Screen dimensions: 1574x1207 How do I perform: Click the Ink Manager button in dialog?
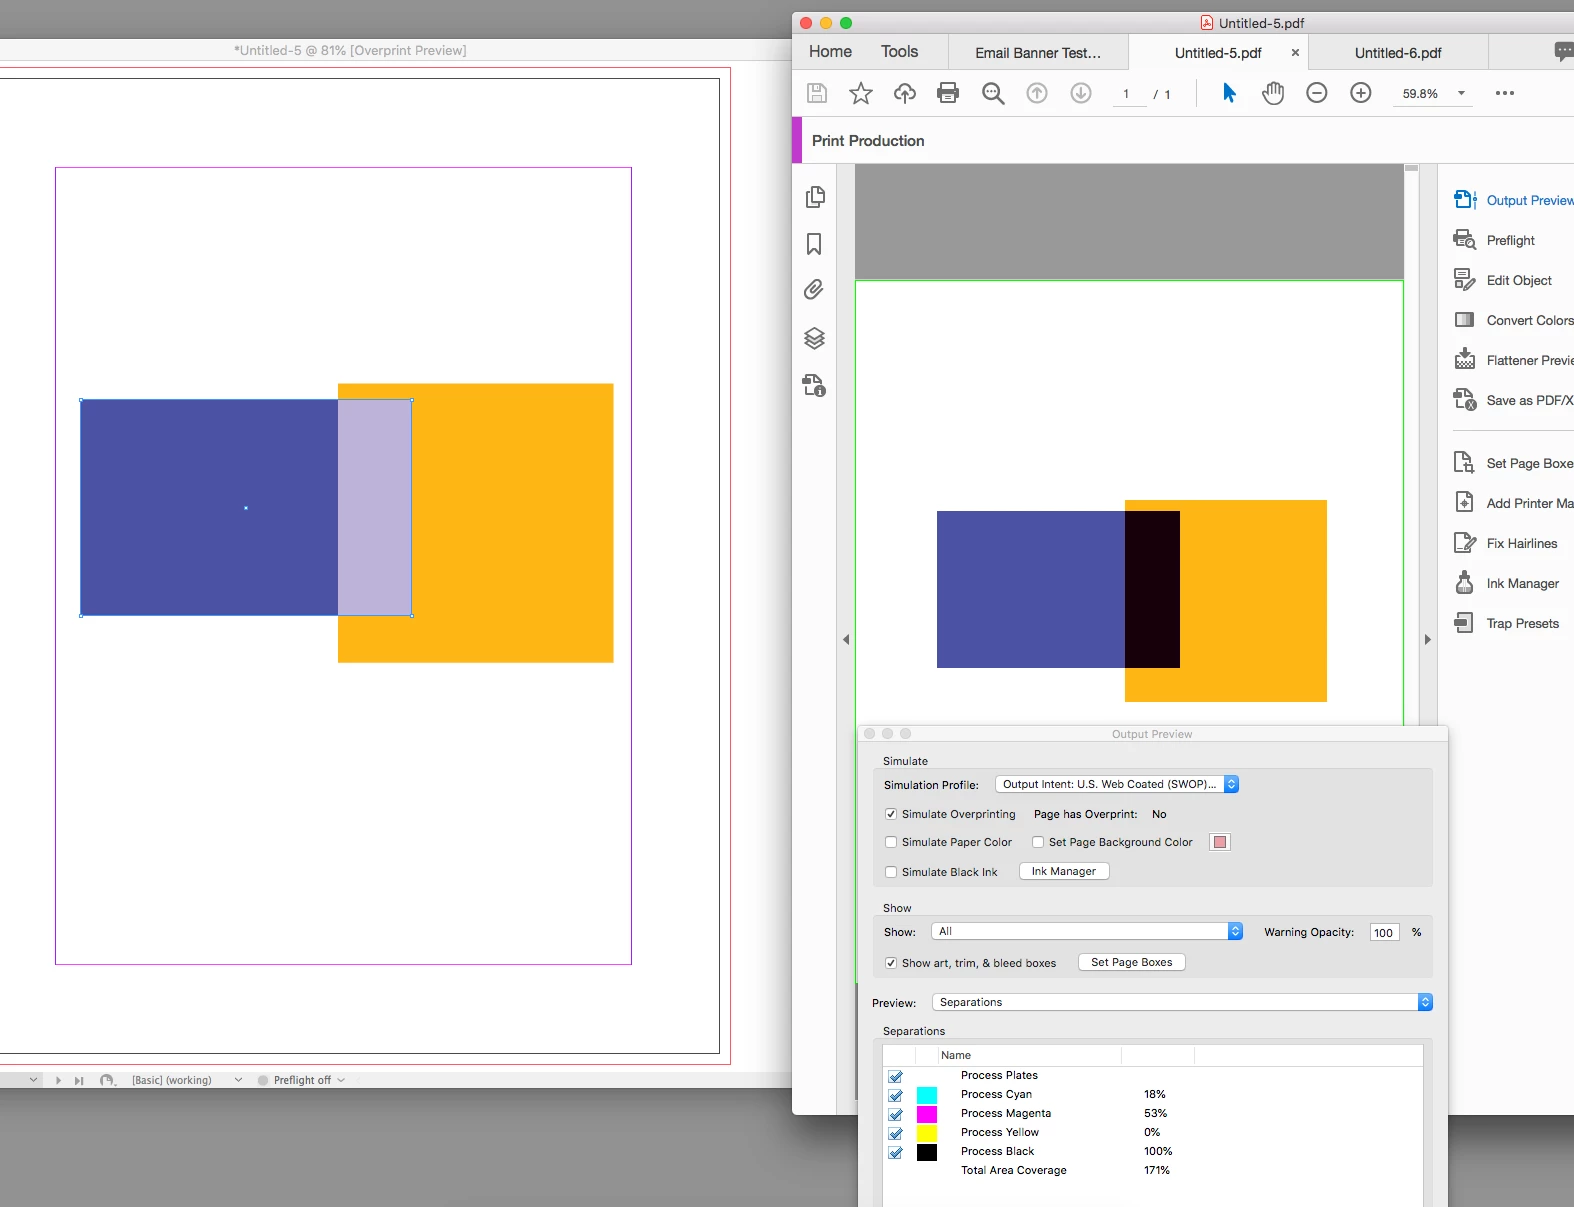[1064, 871]
